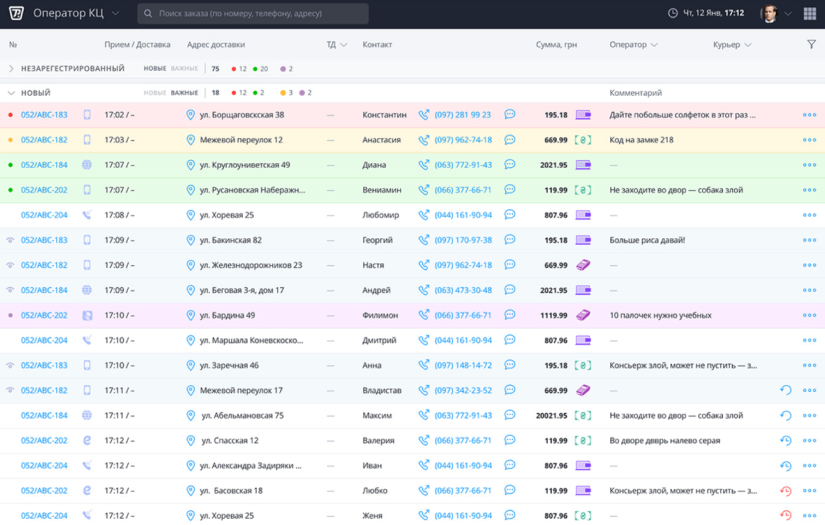This screenshot has width=825, height=525.
Task: Toggle eye icon on ул. Железнодорожников 23 row
Action: tap(10, 265)
